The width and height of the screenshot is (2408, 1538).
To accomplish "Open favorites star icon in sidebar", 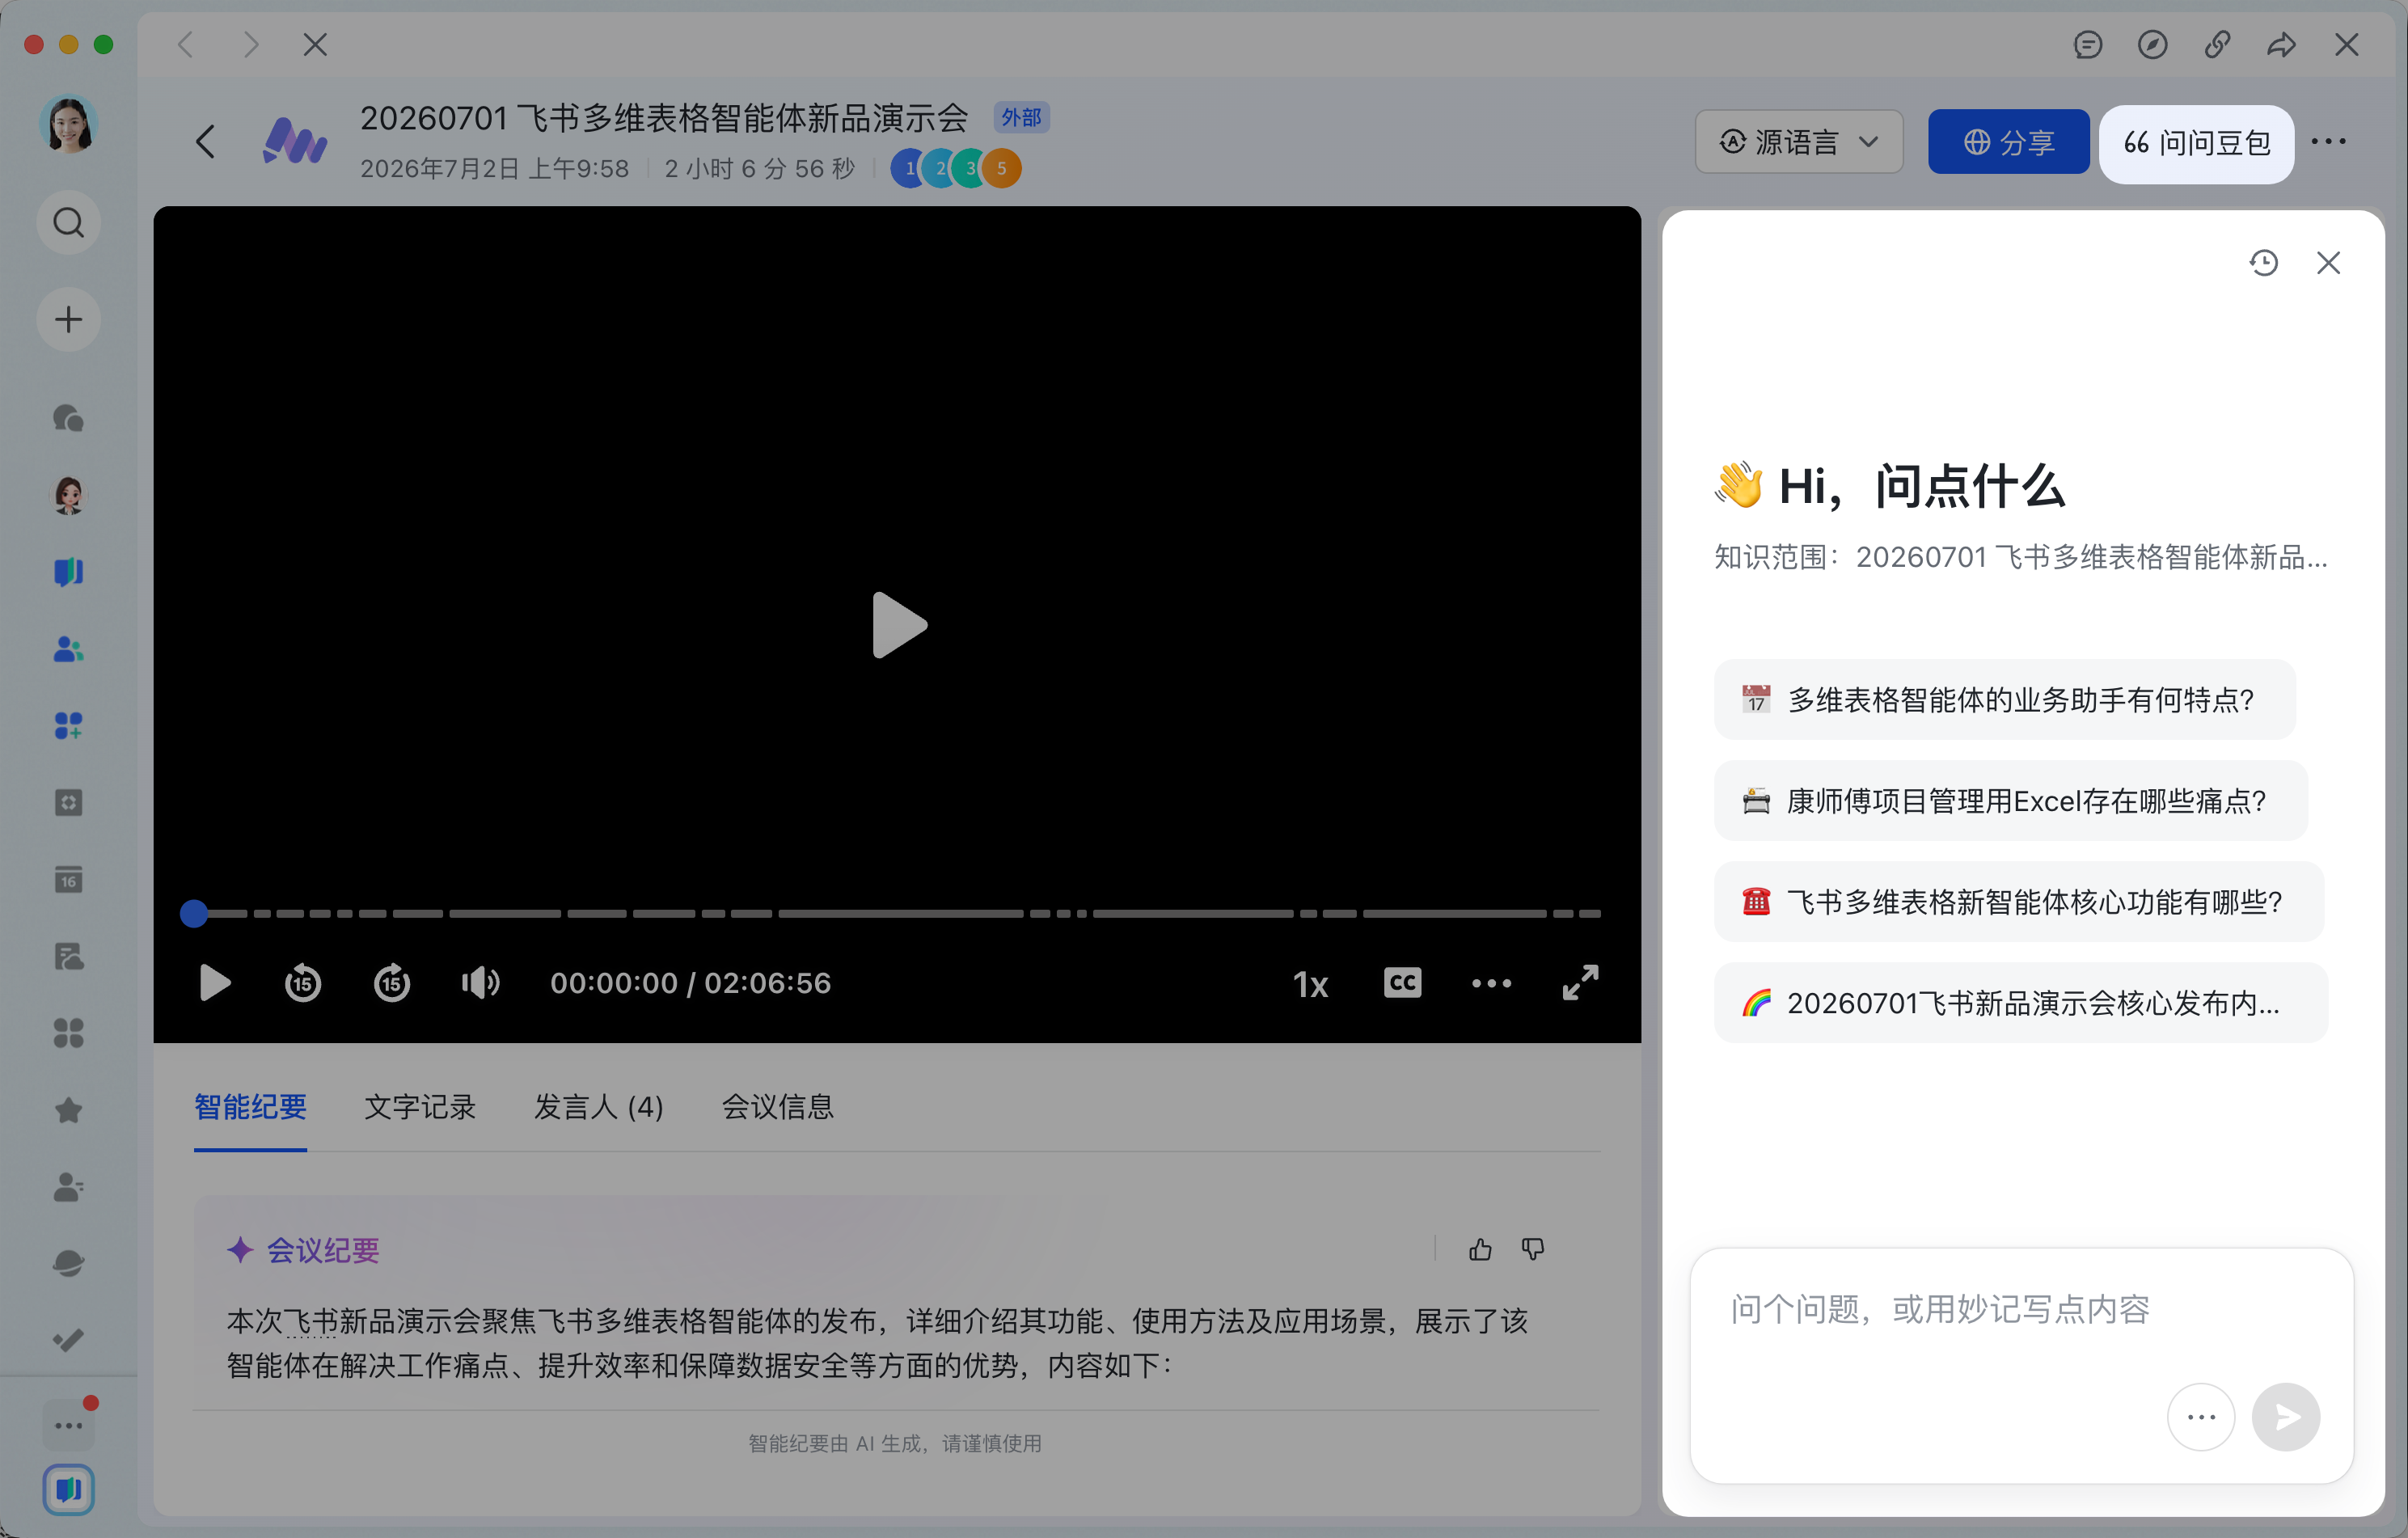I will [68, 1110].
